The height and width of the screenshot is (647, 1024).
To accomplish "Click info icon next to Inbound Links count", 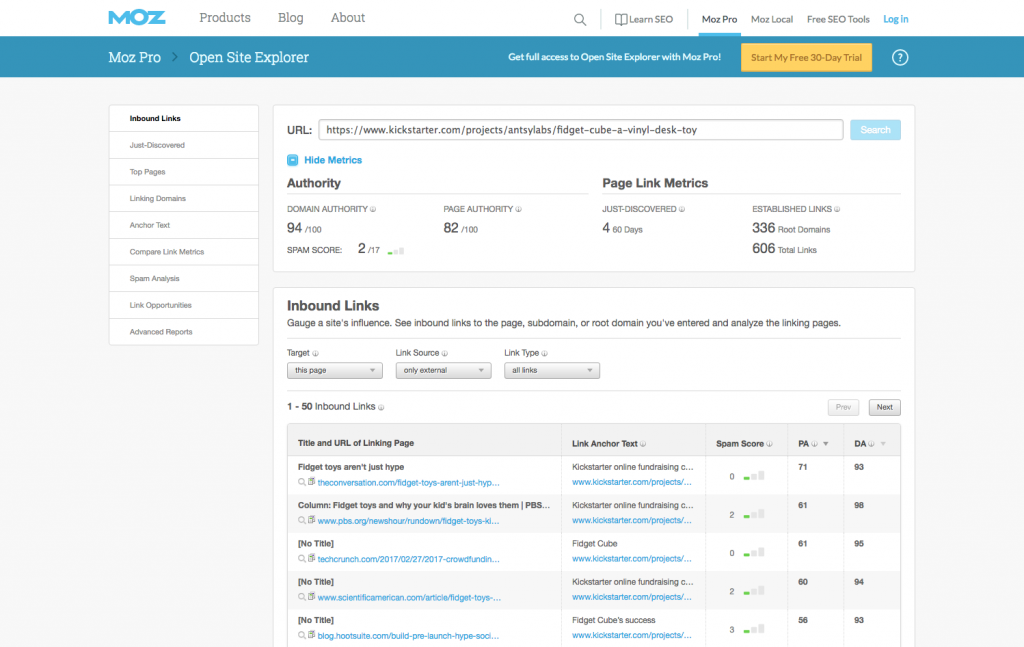I will click(x=381, y=407).
